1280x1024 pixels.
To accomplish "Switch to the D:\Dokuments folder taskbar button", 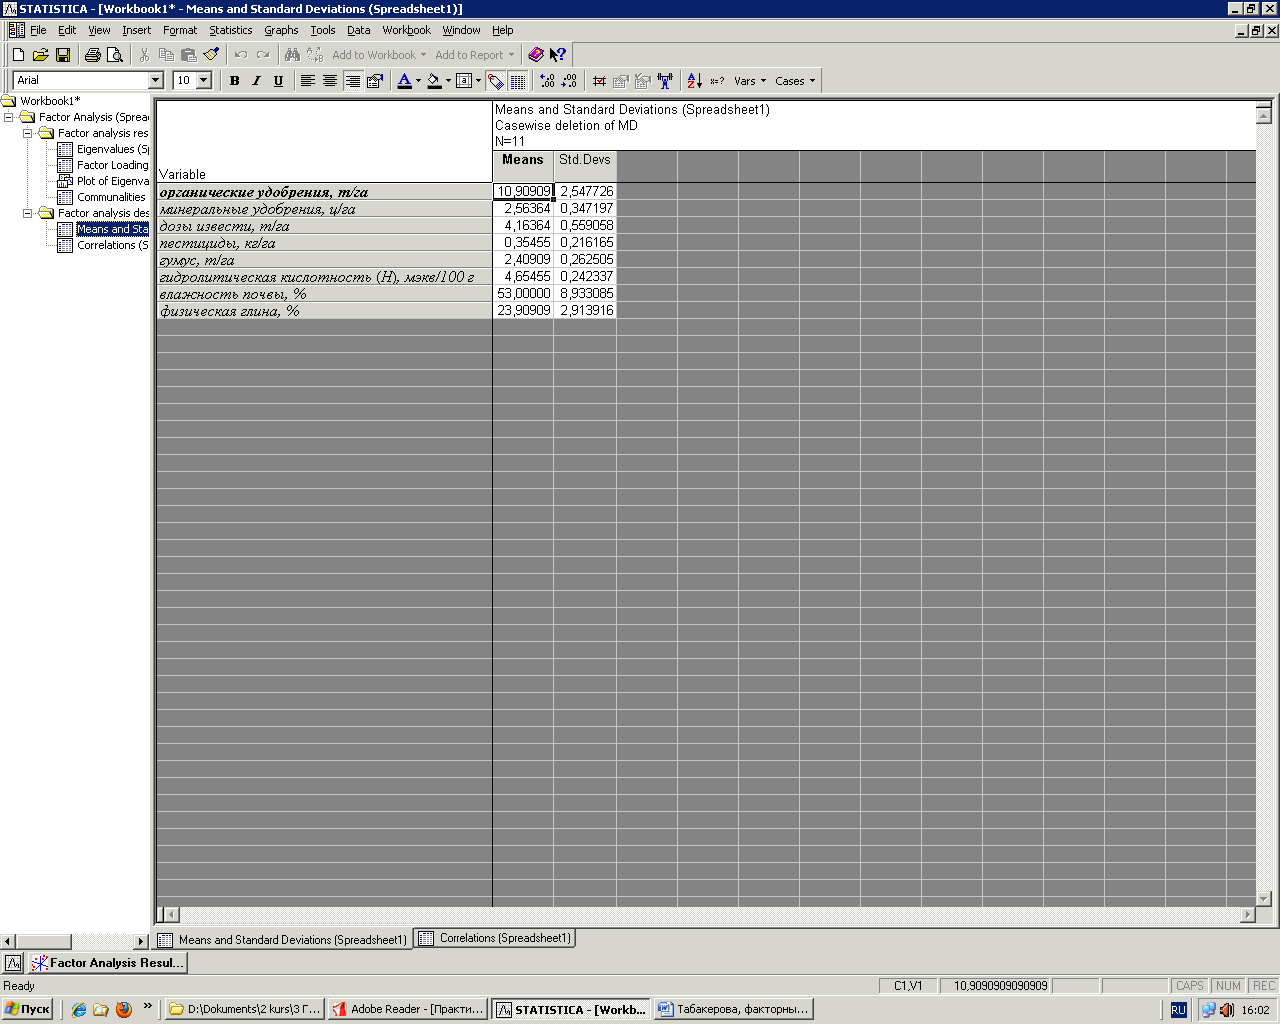I will click(x=245, y=1010).
